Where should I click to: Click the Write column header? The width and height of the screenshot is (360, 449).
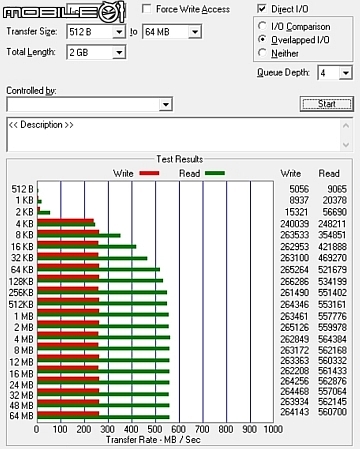291,173
